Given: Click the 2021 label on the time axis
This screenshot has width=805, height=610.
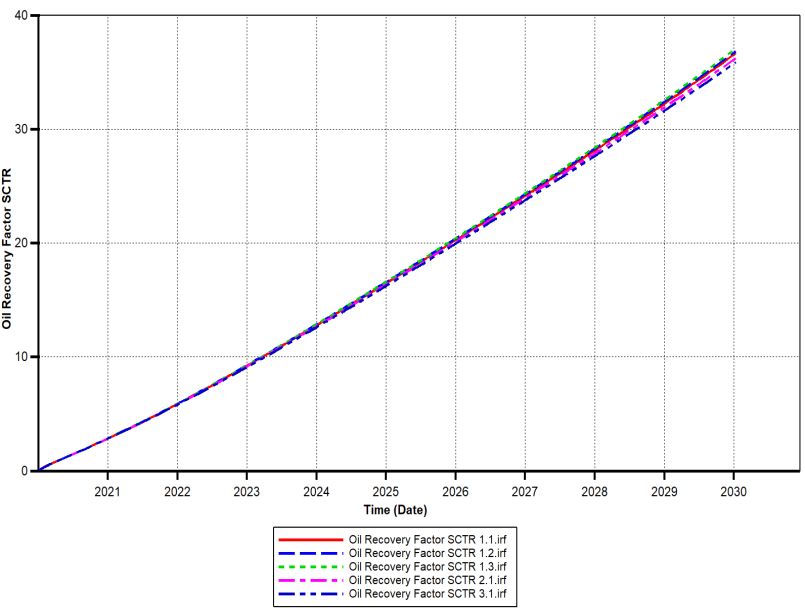Looking at the screenshot, I should click(107, 491).
